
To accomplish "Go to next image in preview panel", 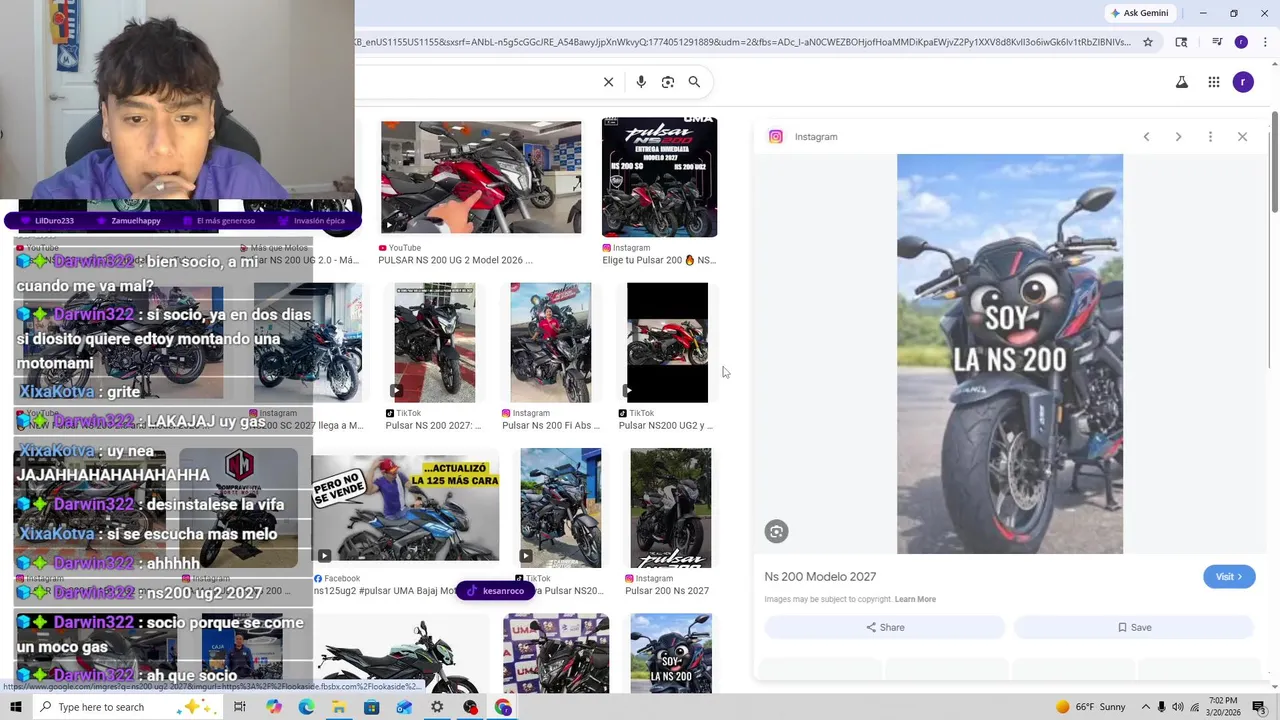I will pyautogui.click(x=1178, y=137).
